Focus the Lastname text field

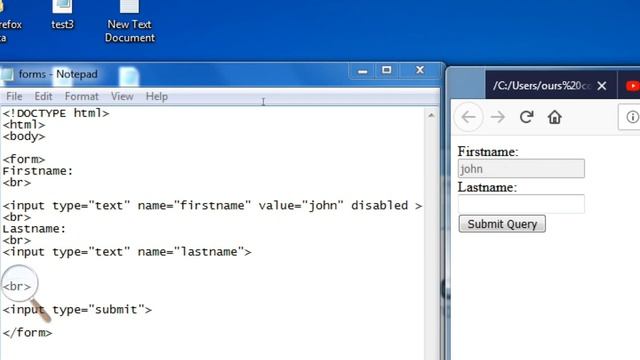click(x=521, y=204)
